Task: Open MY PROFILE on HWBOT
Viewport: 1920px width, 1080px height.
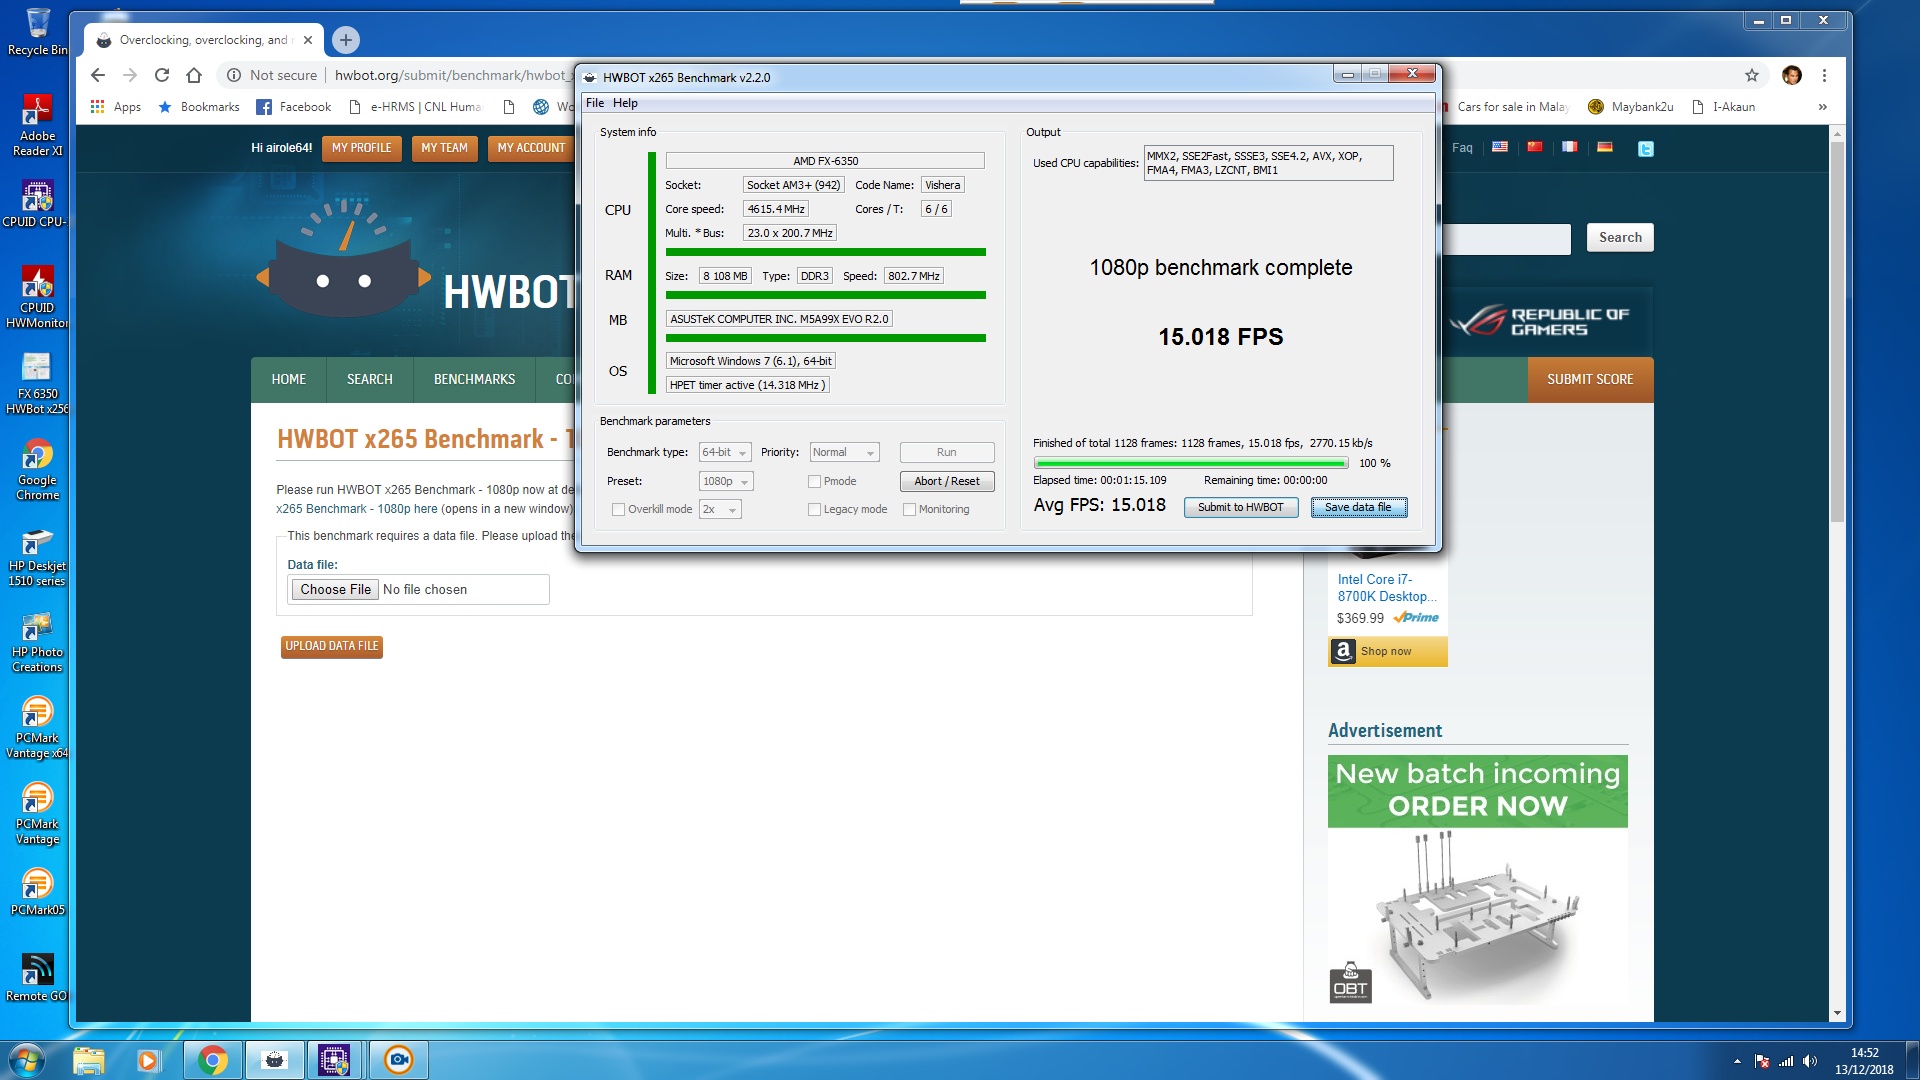Action: (x=362, y=148)
